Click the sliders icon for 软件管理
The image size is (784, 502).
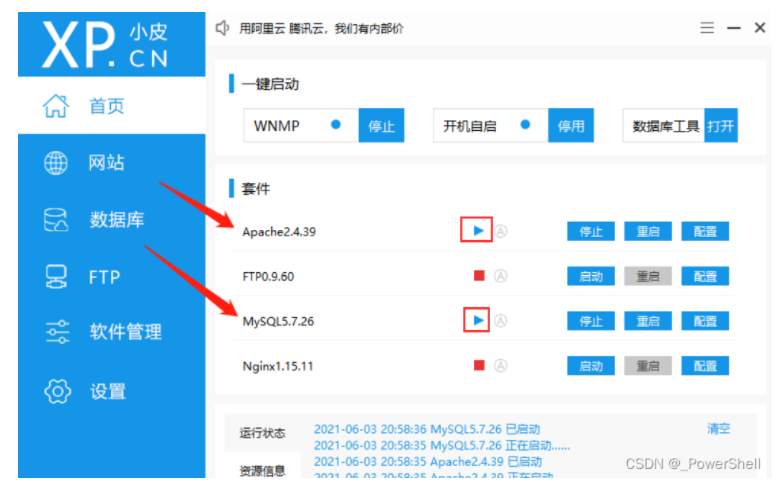(57, 332)
